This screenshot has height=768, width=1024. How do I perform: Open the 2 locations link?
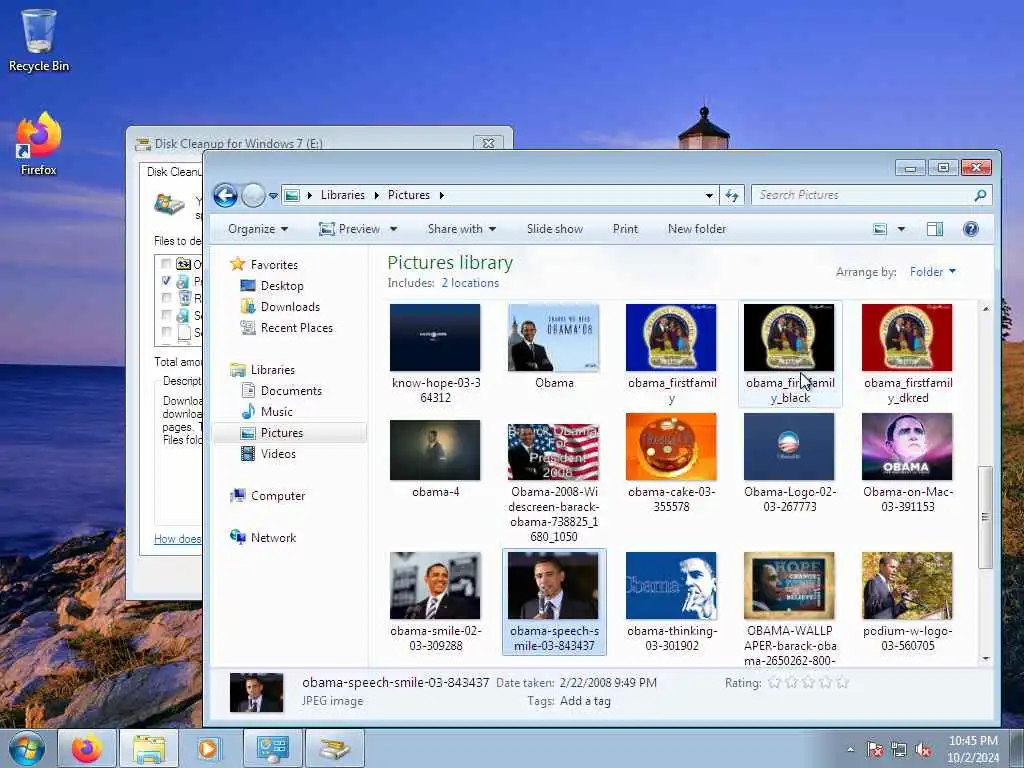[x=470, y=283]
